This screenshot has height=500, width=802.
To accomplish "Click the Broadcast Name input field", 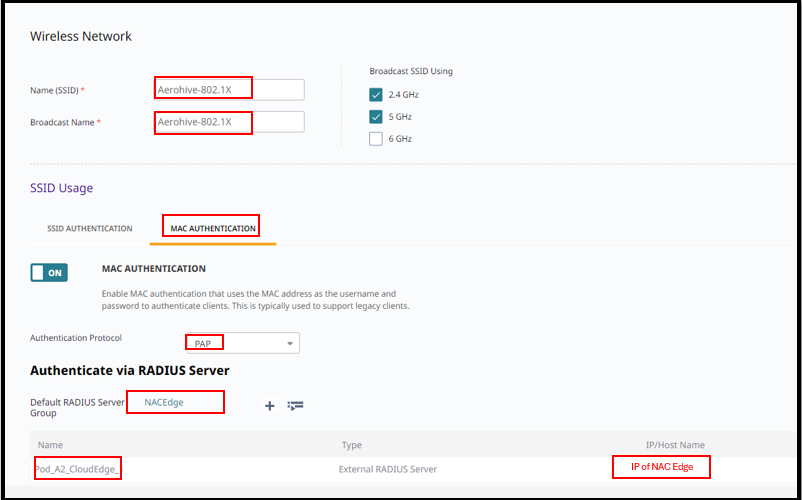I will 229,122.
